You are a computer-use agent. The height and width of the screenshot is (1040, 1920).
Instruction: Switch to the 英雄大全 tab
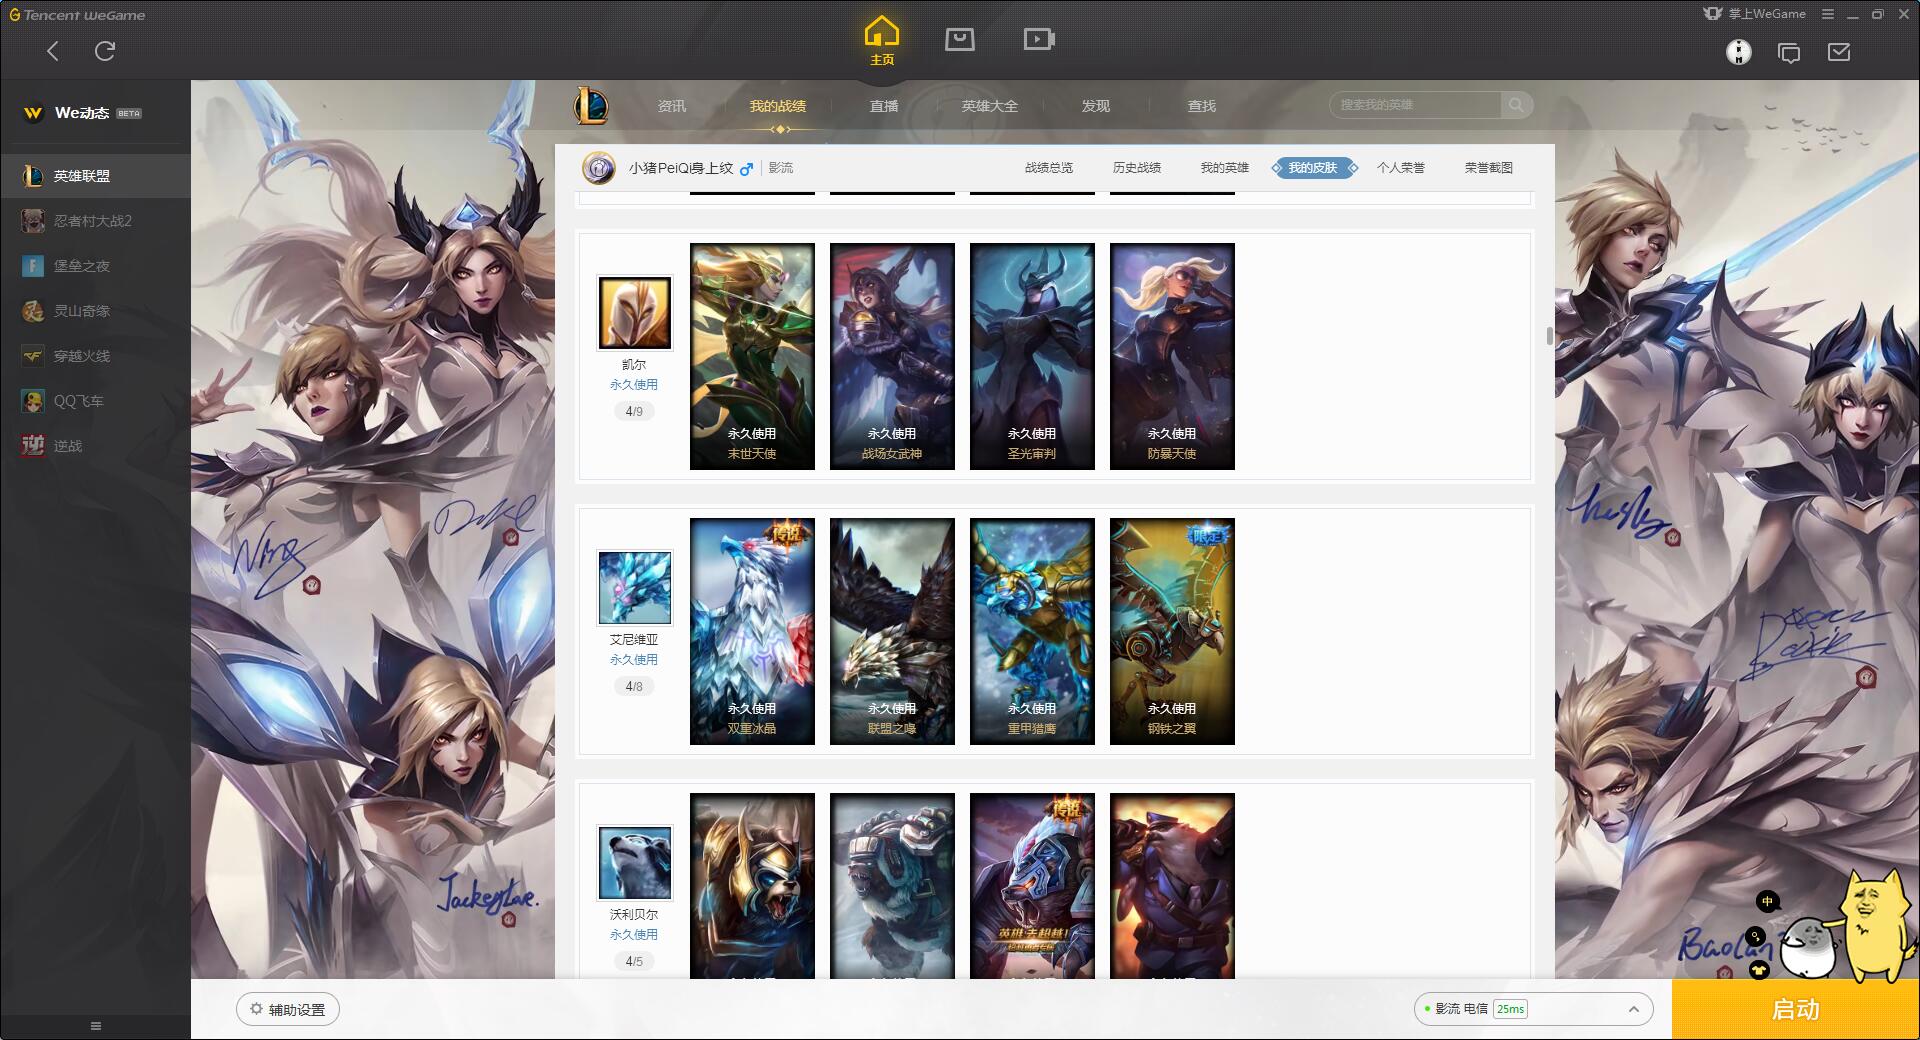[x=990, y=106]
